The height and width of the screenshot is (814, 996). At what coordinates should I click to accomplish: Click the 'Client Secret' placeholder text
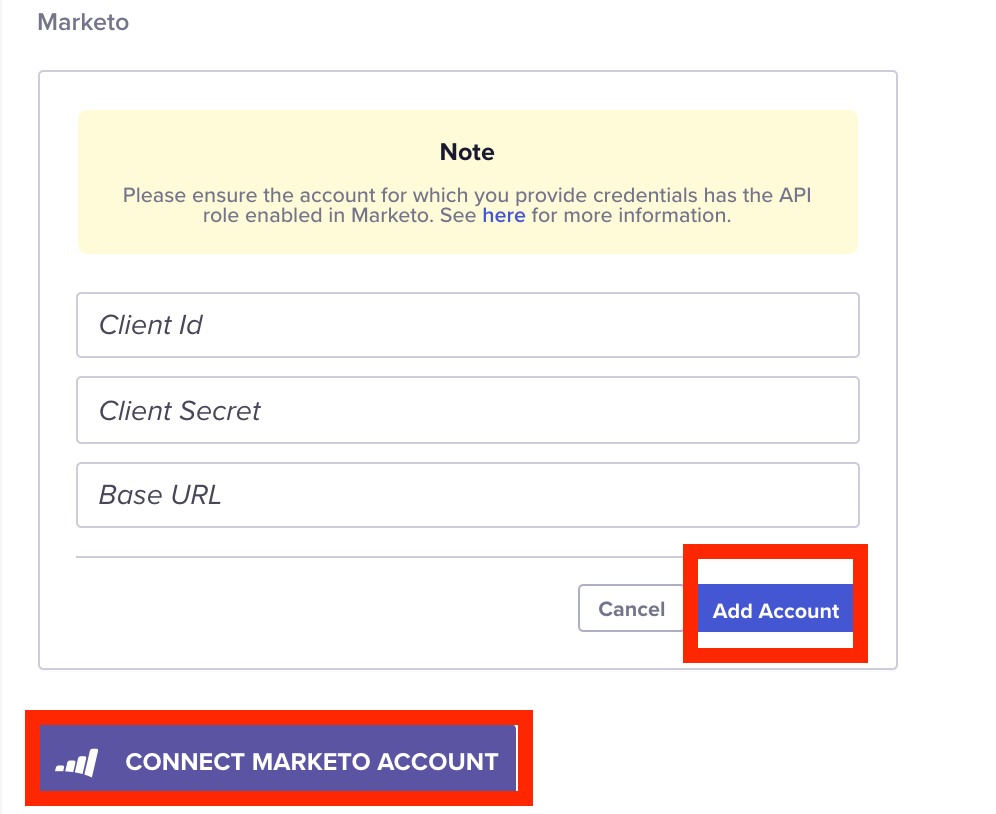pos(180,410)
